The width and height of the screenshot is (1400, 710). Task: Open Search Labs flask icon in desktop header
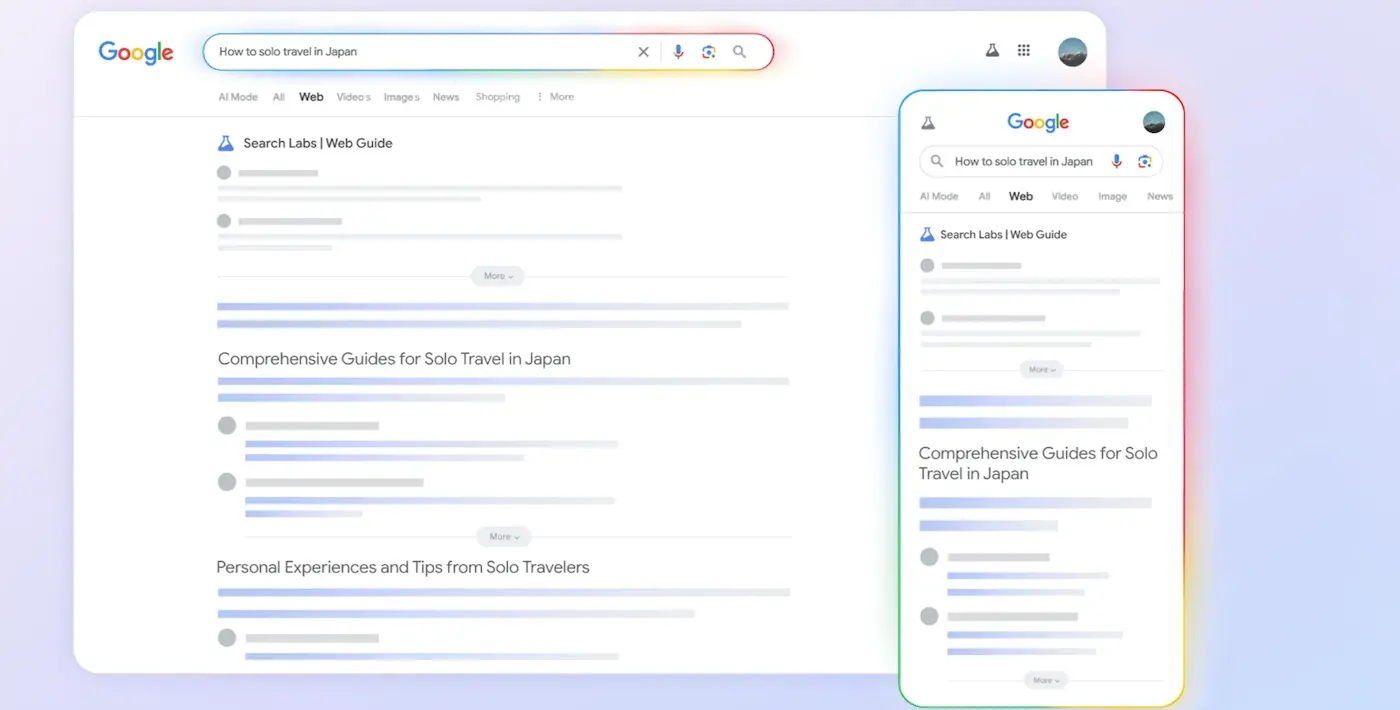(992, 50)
